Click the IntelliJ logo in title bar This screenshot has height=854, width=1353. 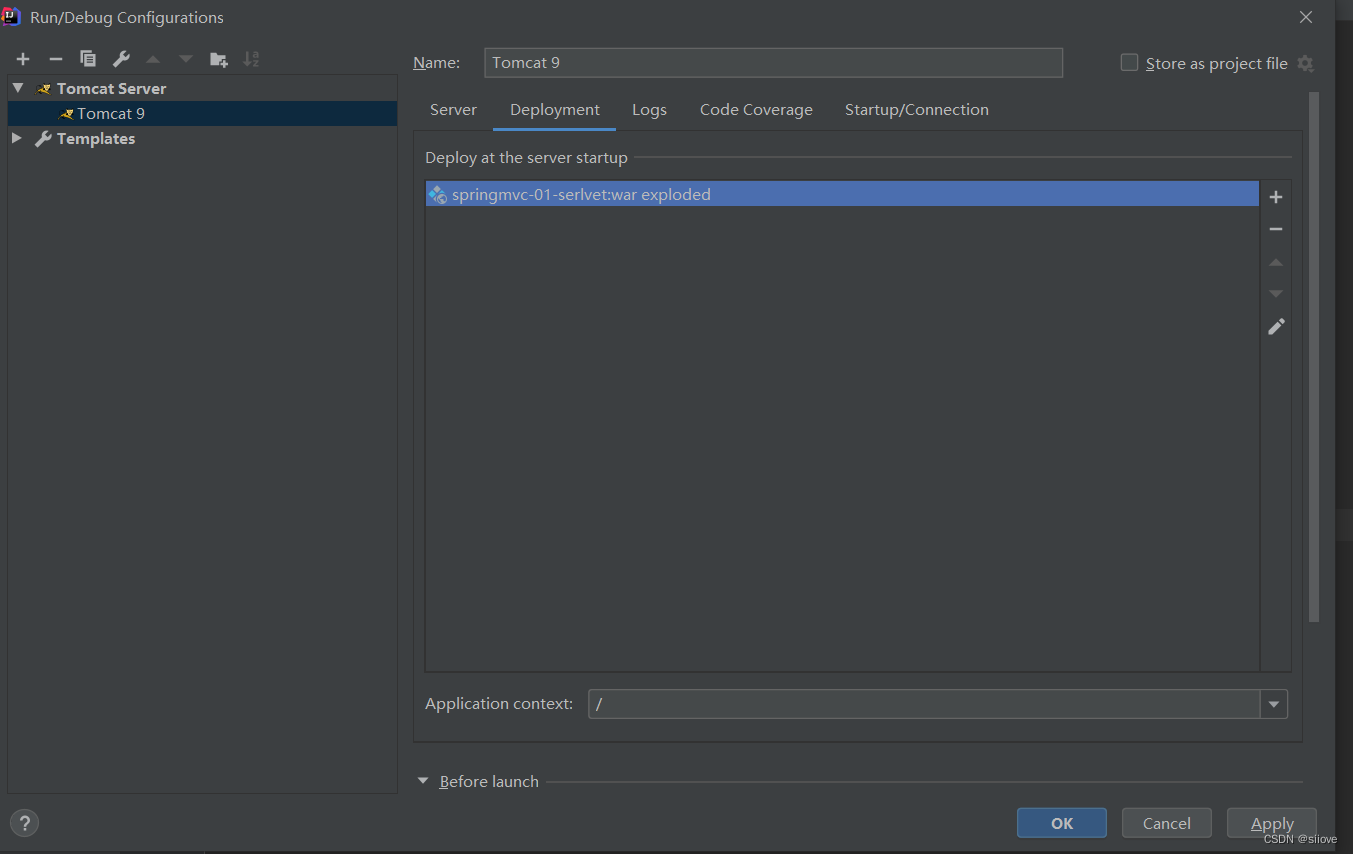(11, 16)
